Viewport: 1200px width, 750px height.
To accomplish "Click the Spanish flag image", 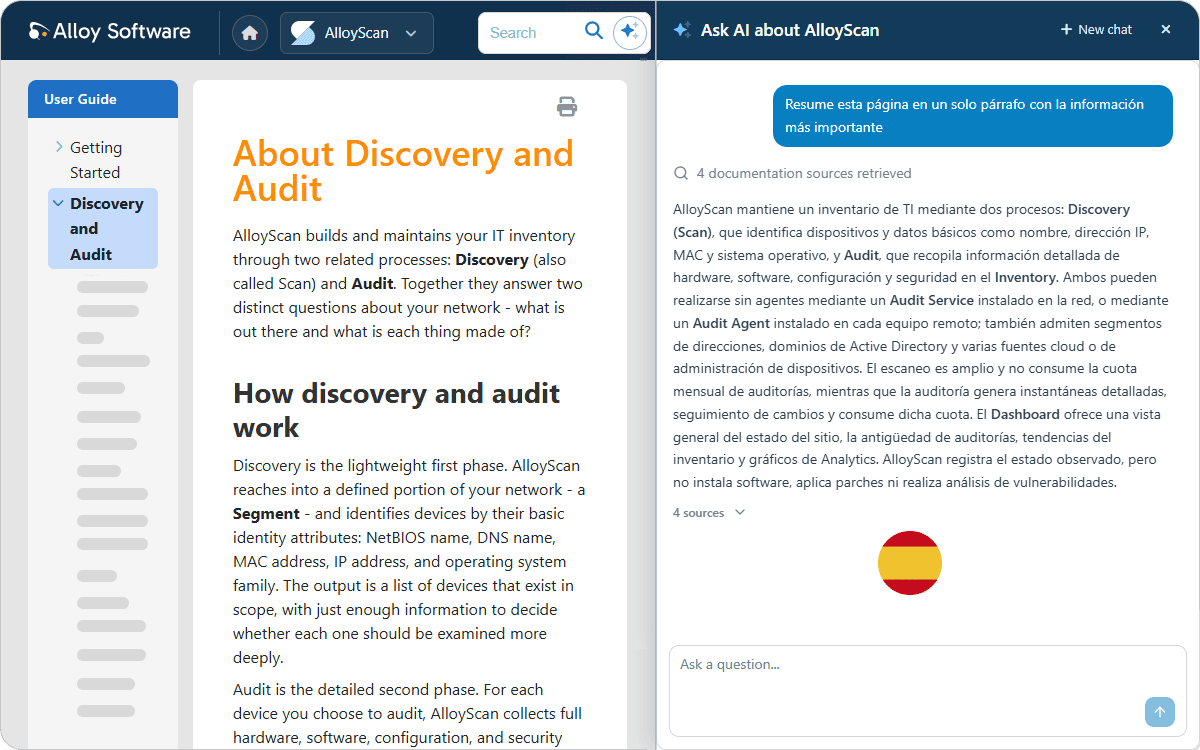I will [x=910, y=563].
